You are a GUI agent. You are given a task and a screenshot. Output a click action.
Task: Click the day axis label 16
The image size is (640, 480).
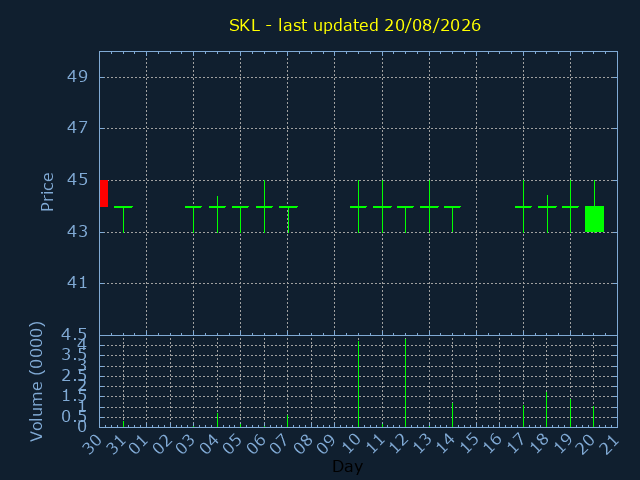[492, 444]
